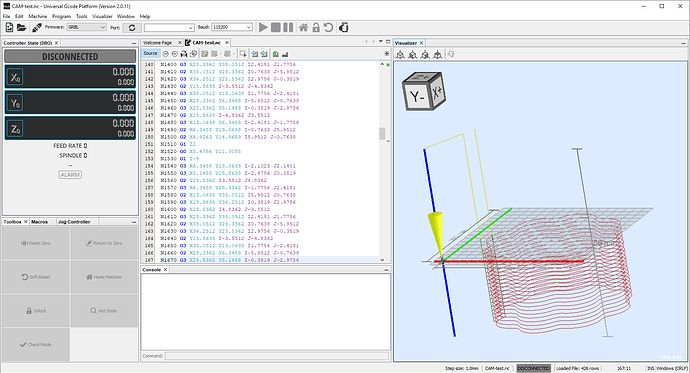The image size is (690, 373).
Task: Click the X+ face of view cube
Action: pos(437,92)
